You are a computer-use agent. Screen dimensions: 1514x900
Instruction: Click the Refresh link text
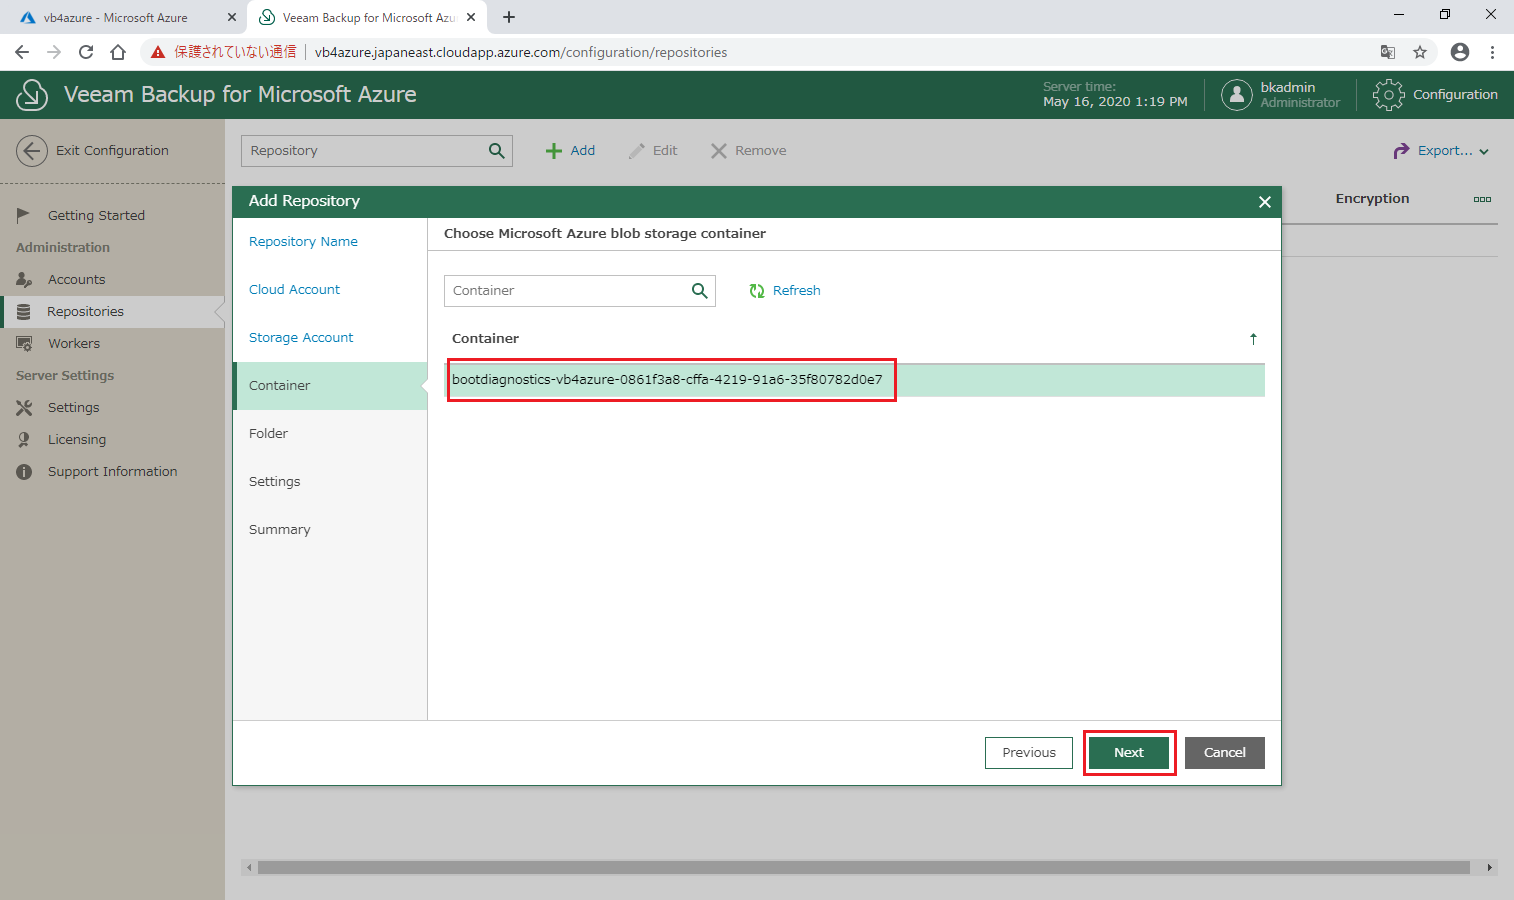click(x=796, y=291)
